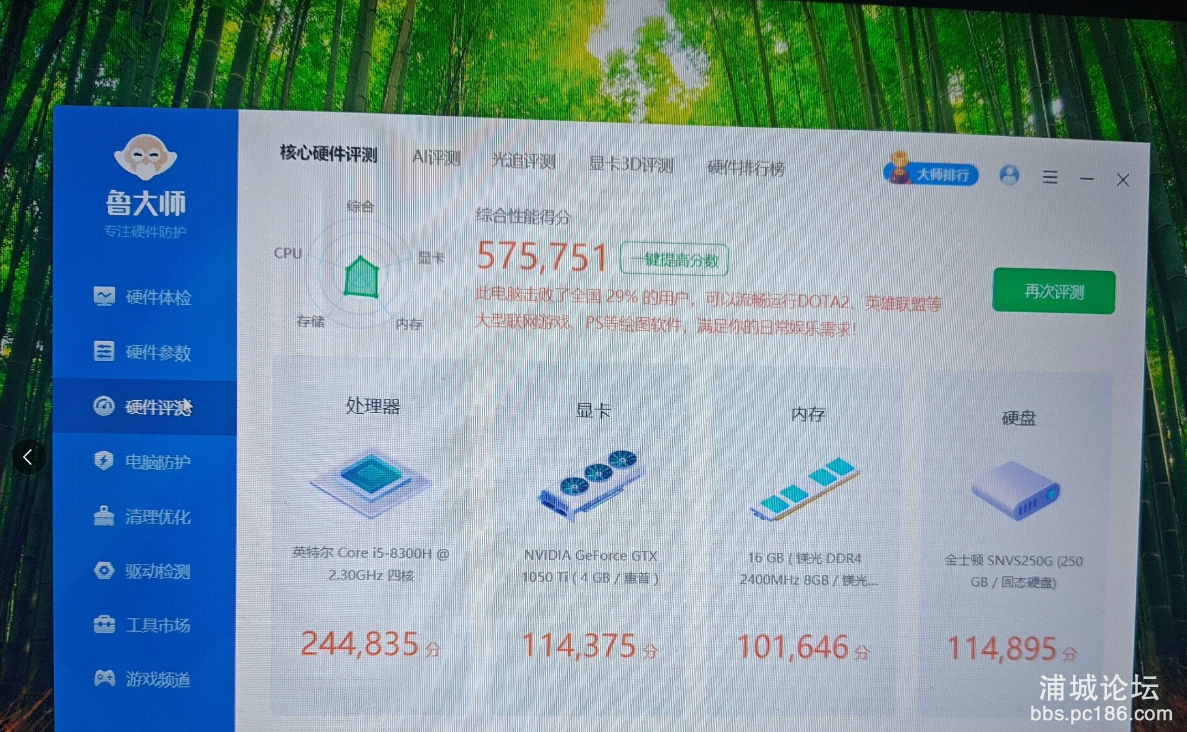1187x732 pixels.
Task: Click the green 再次评测 button
Action: click(x=1054, y=292)
